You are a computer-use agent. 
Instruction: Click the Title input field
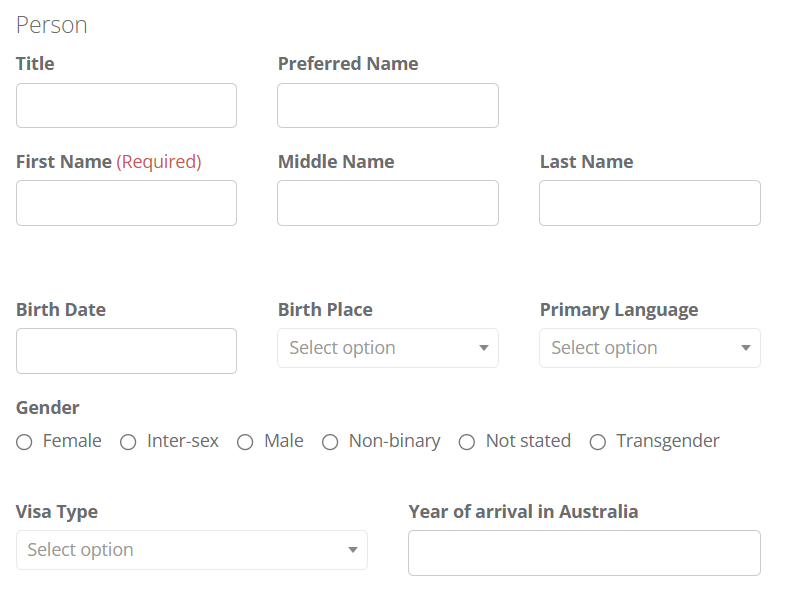click(126, 106)
